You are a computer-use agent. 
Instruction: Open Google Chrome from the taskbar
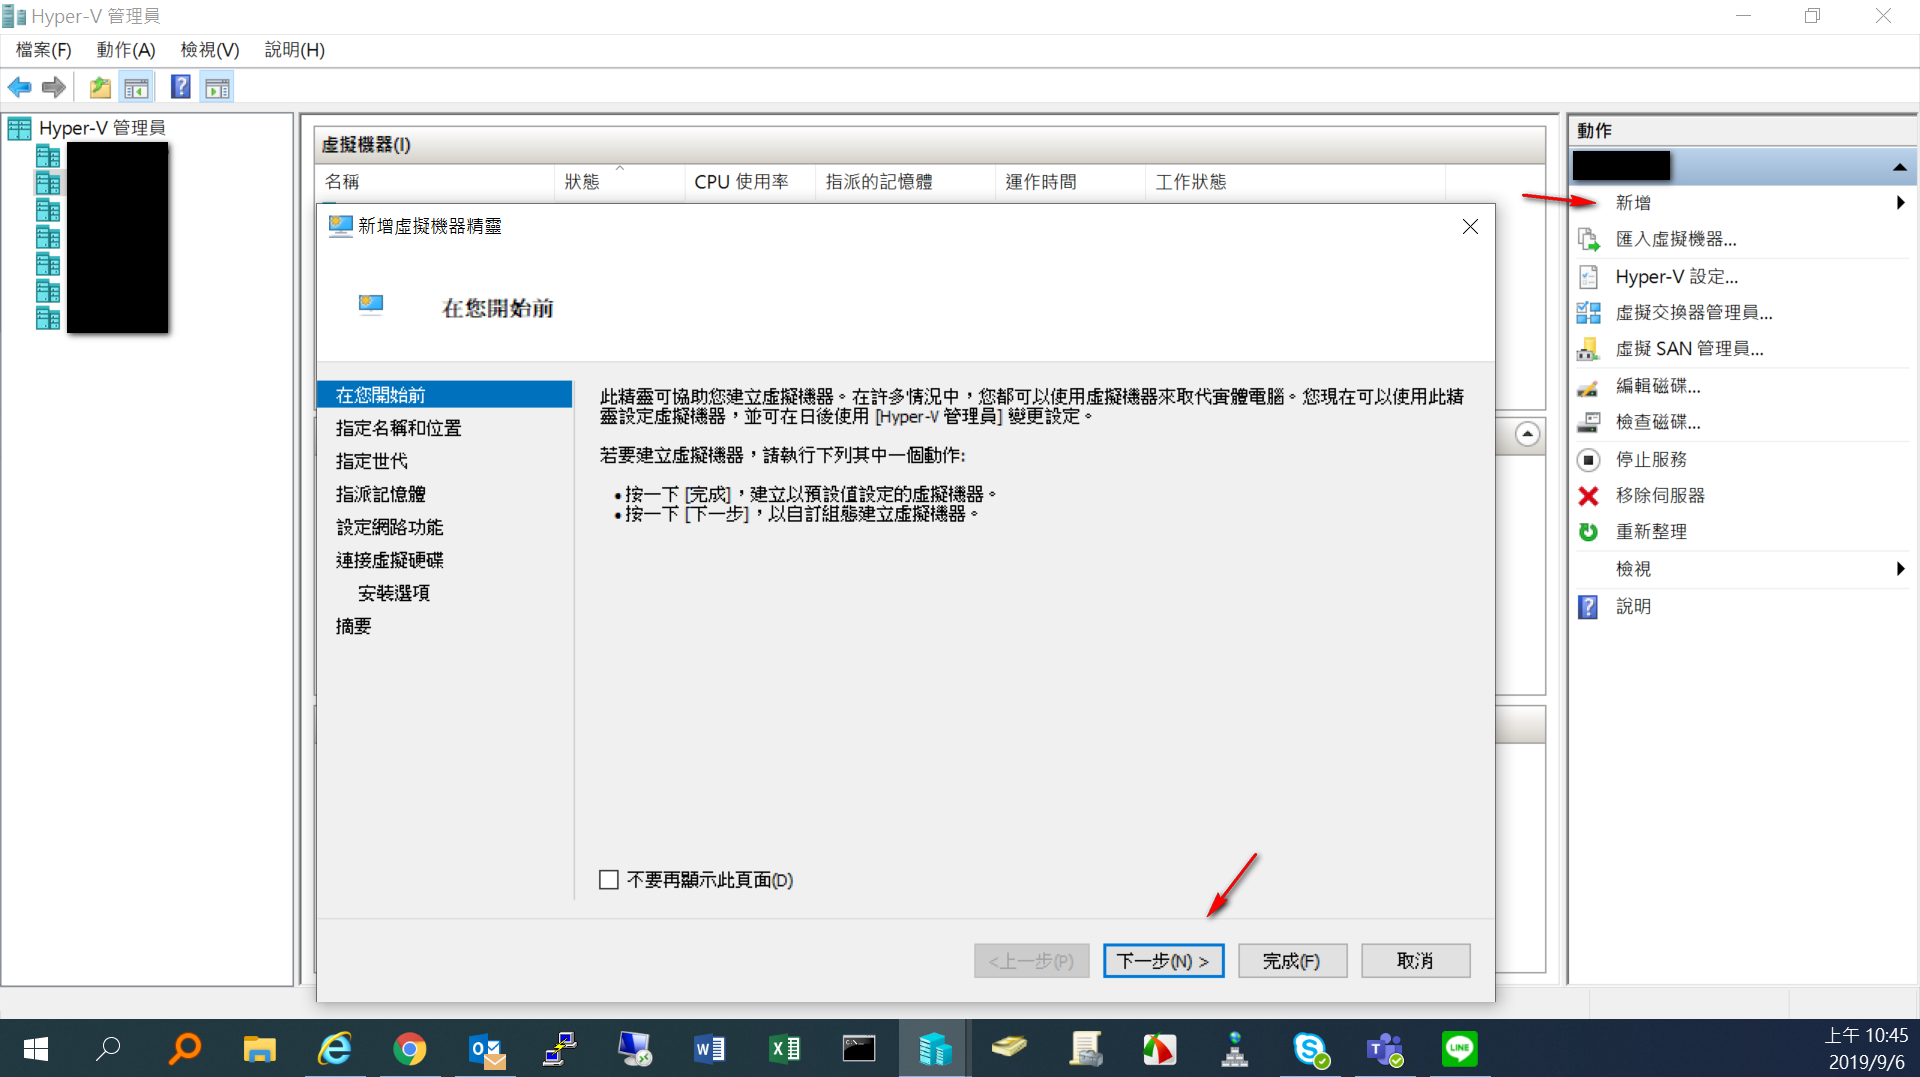409,1049
